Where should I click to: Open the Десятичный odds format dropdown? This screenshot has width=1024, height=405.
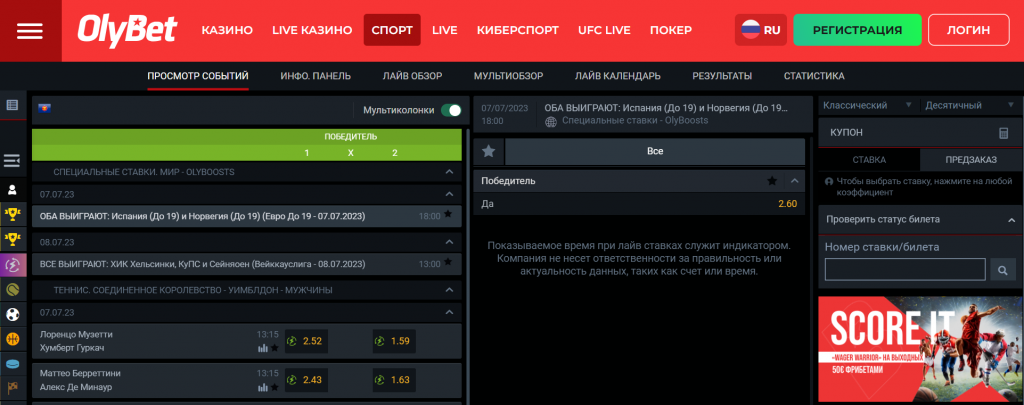point(968,105)
